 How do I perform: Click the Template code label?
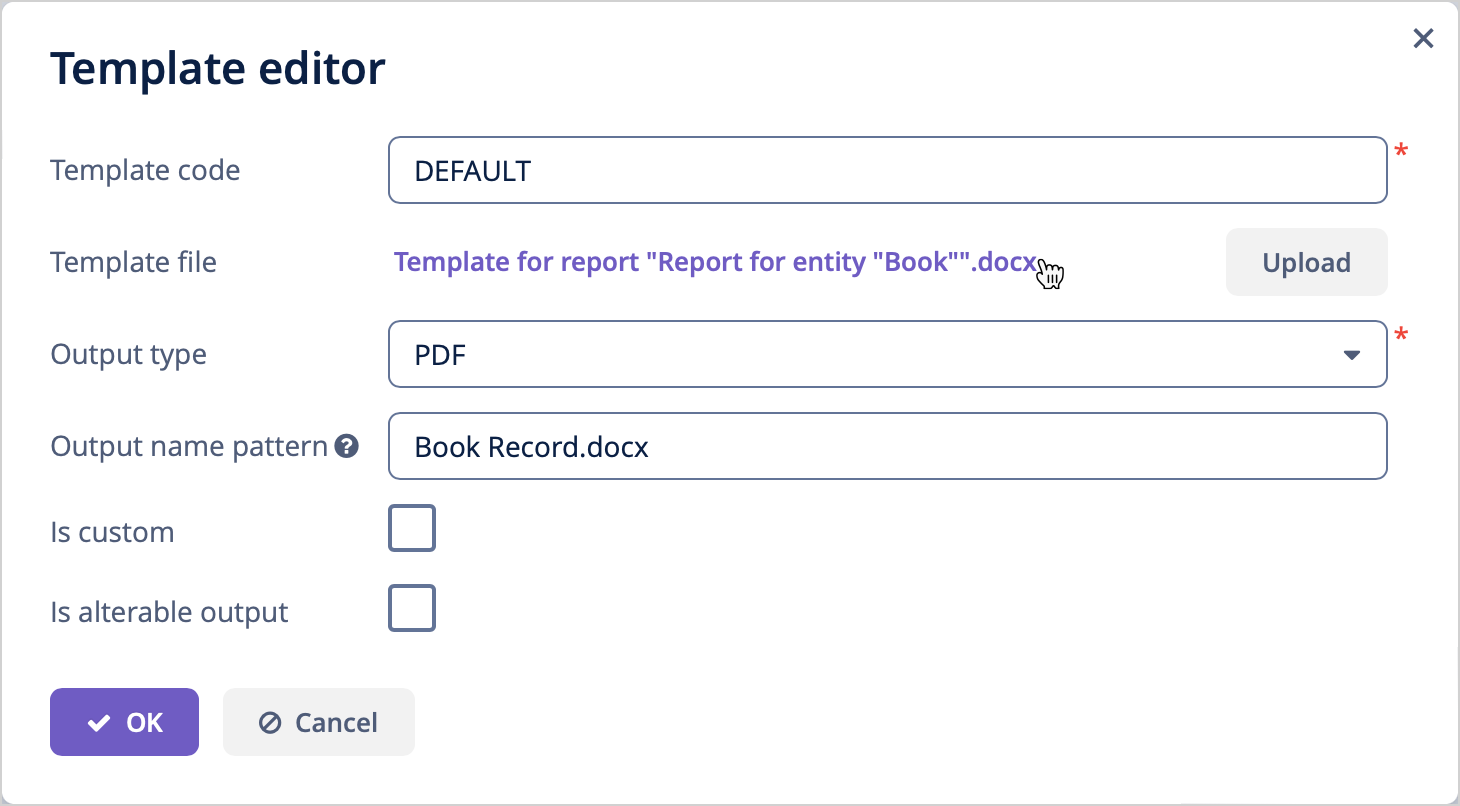pyautogui.click(x=145, y=171)
